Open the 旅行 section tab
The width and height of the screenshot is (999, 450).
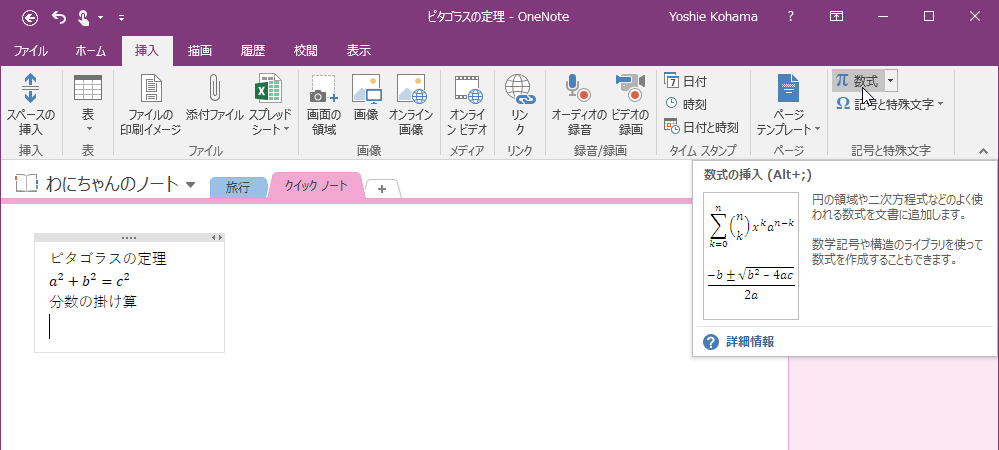238,187
